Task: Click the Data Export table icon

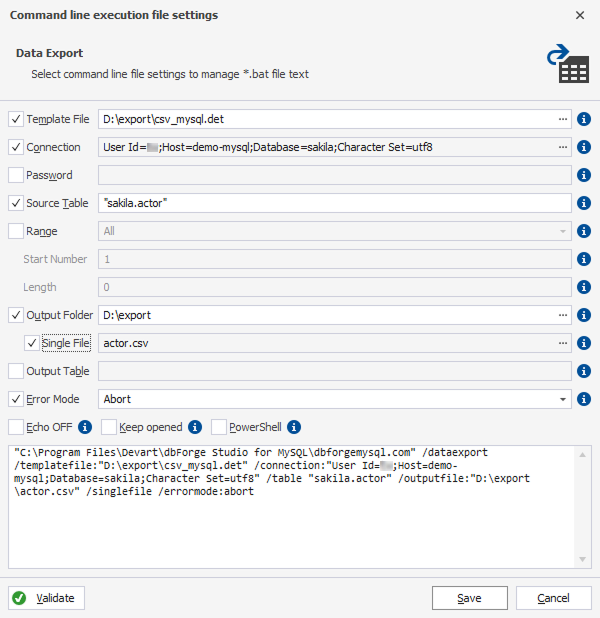Action: point(568,63)
